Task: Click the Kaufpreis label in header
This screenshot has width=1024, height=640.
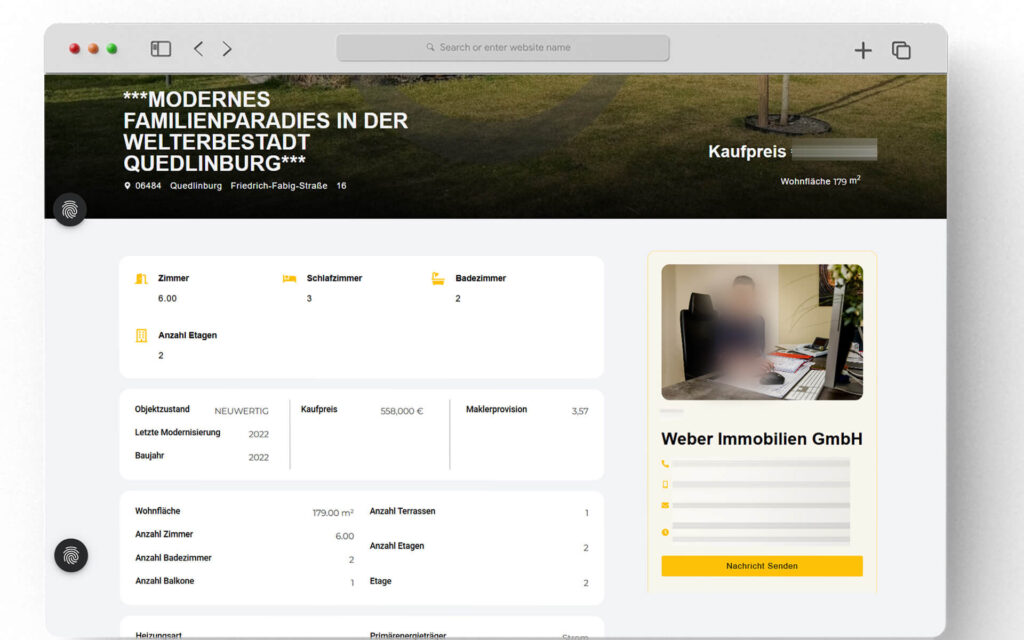Action: [747, 152]
